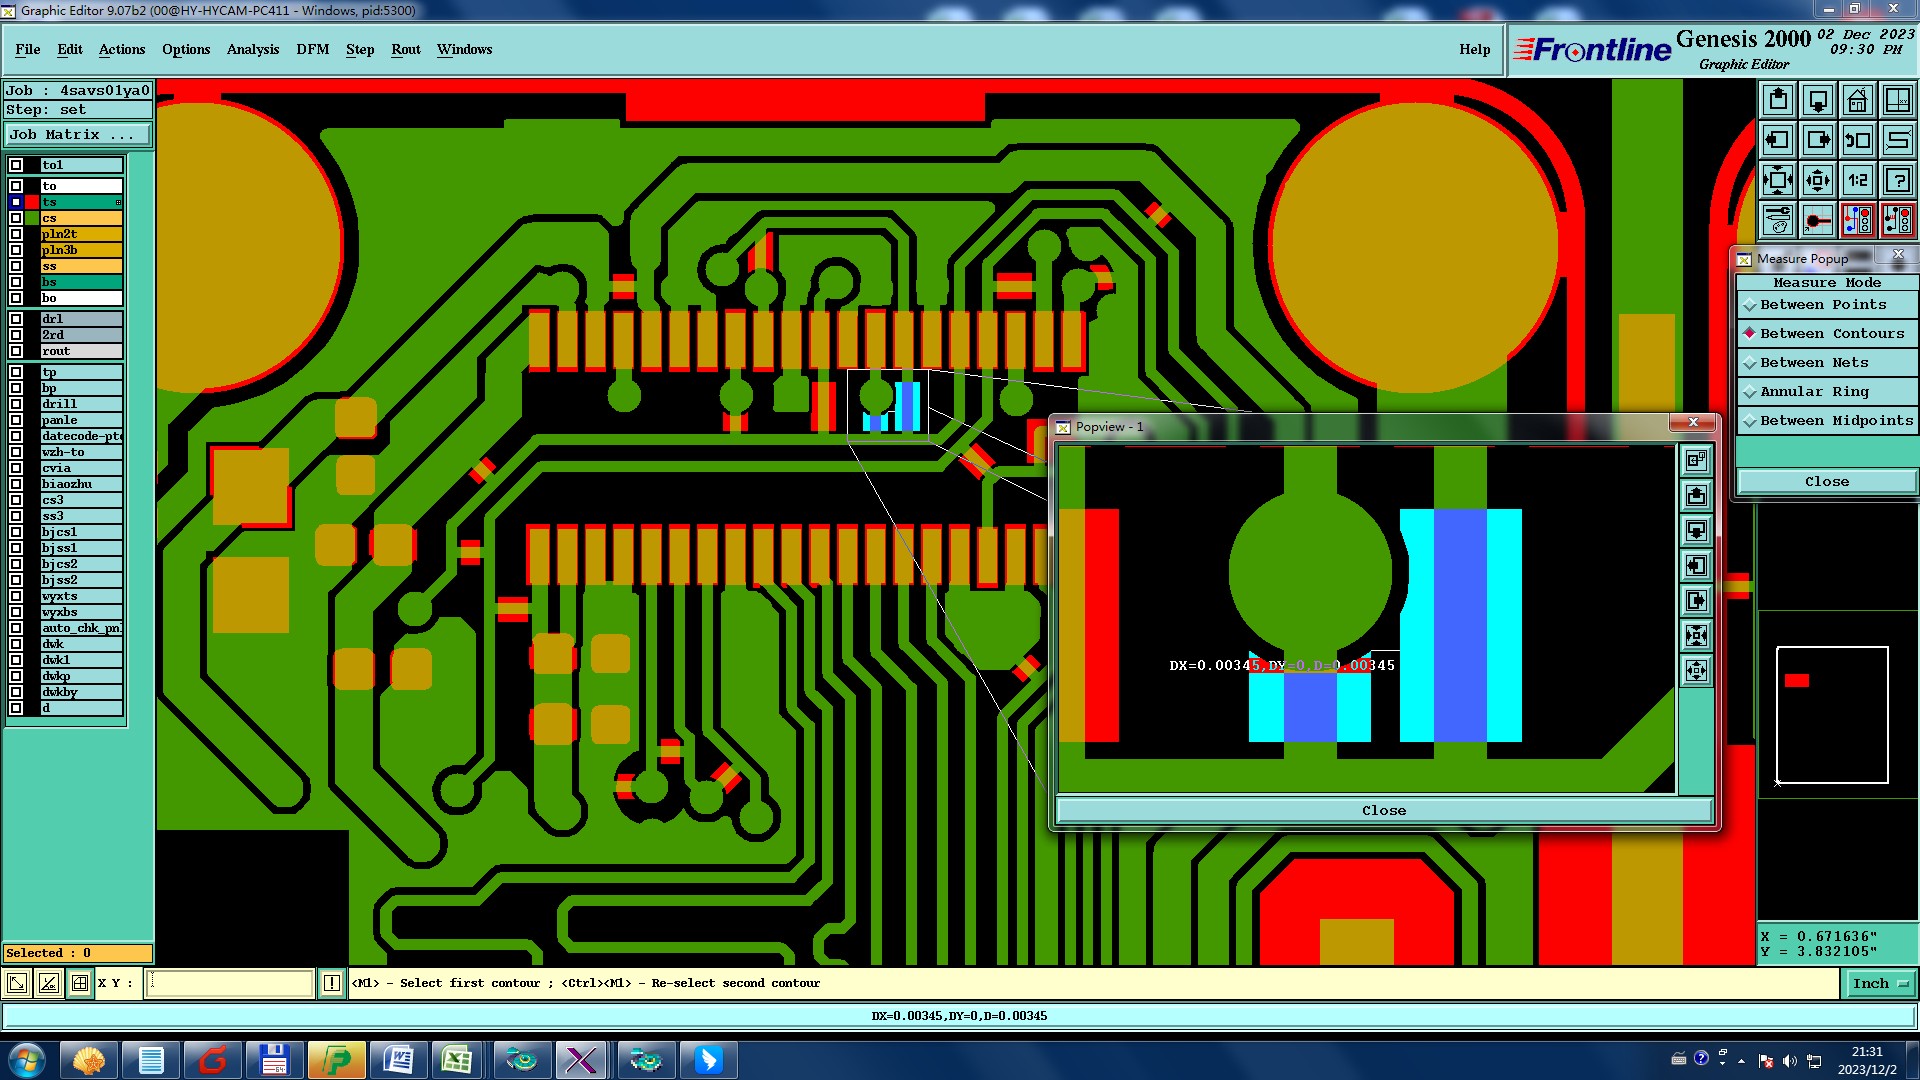
Task: Click the X Y coordinate input field
Action: [230, 983]
